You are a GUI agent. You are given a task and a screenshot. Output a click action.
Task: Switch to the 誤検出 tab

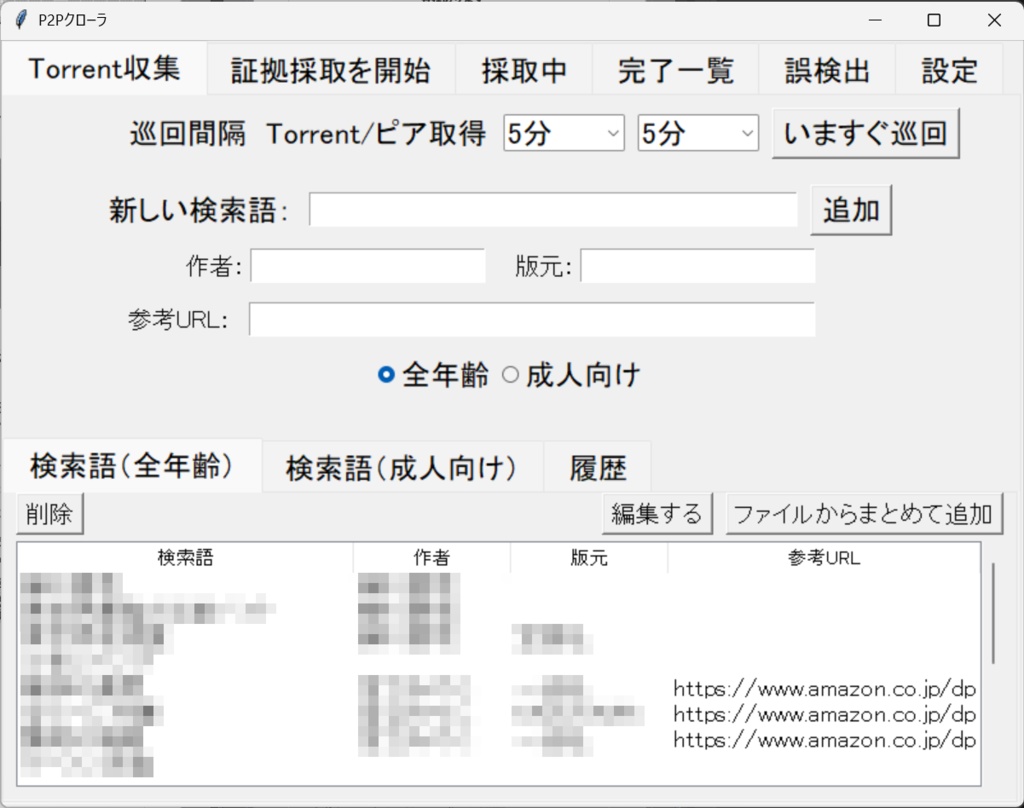tap(826, 69)
